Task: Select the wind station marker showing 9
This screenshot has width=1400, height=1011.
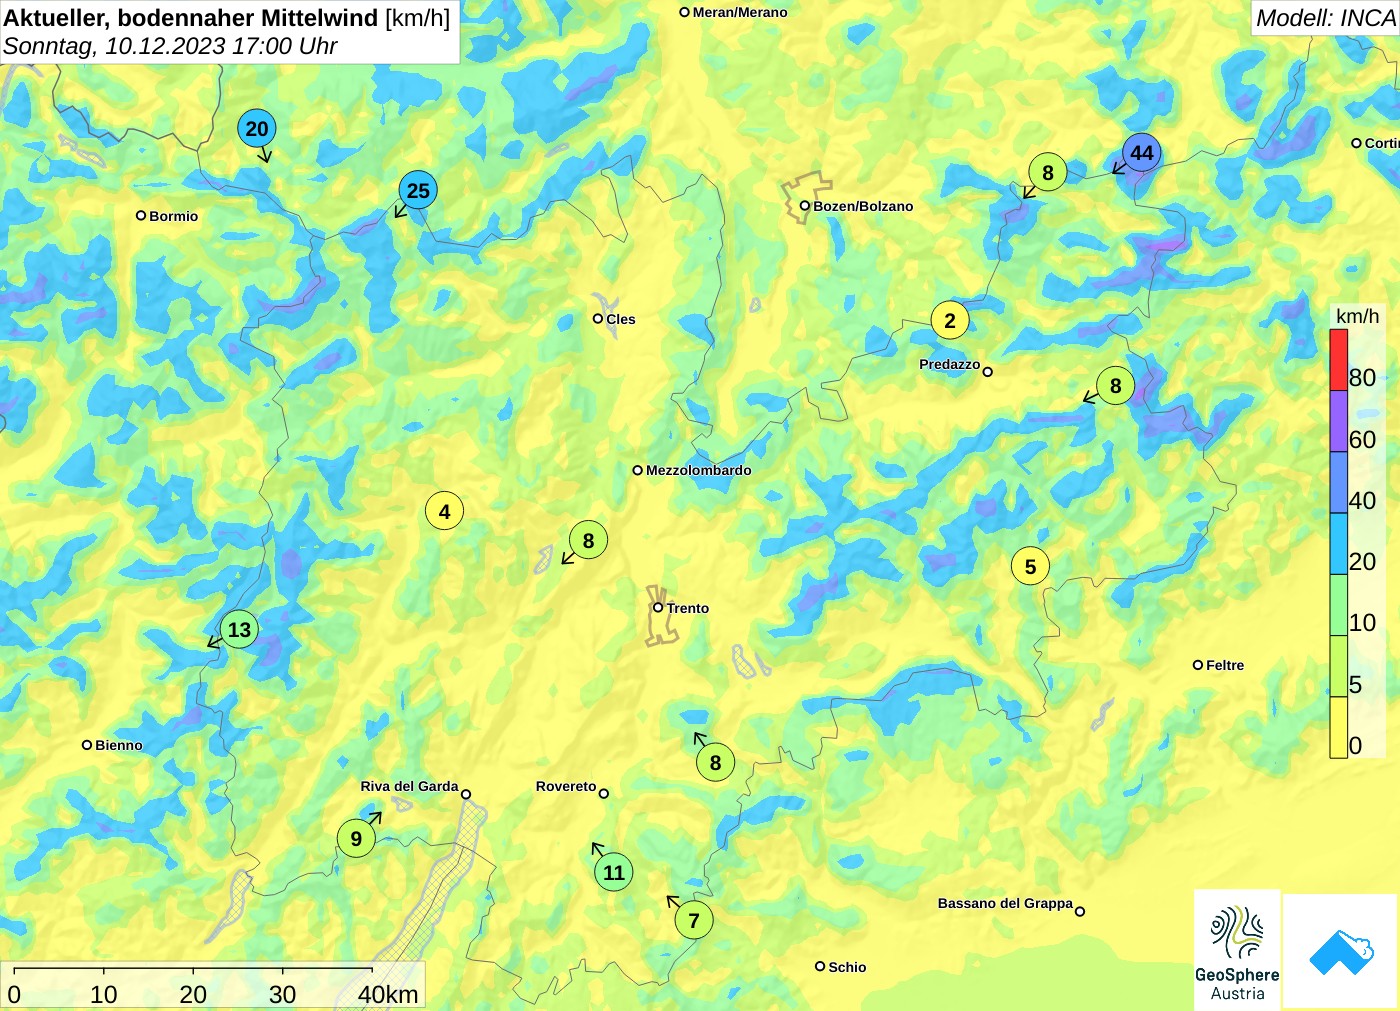Action: click(356, 838)
